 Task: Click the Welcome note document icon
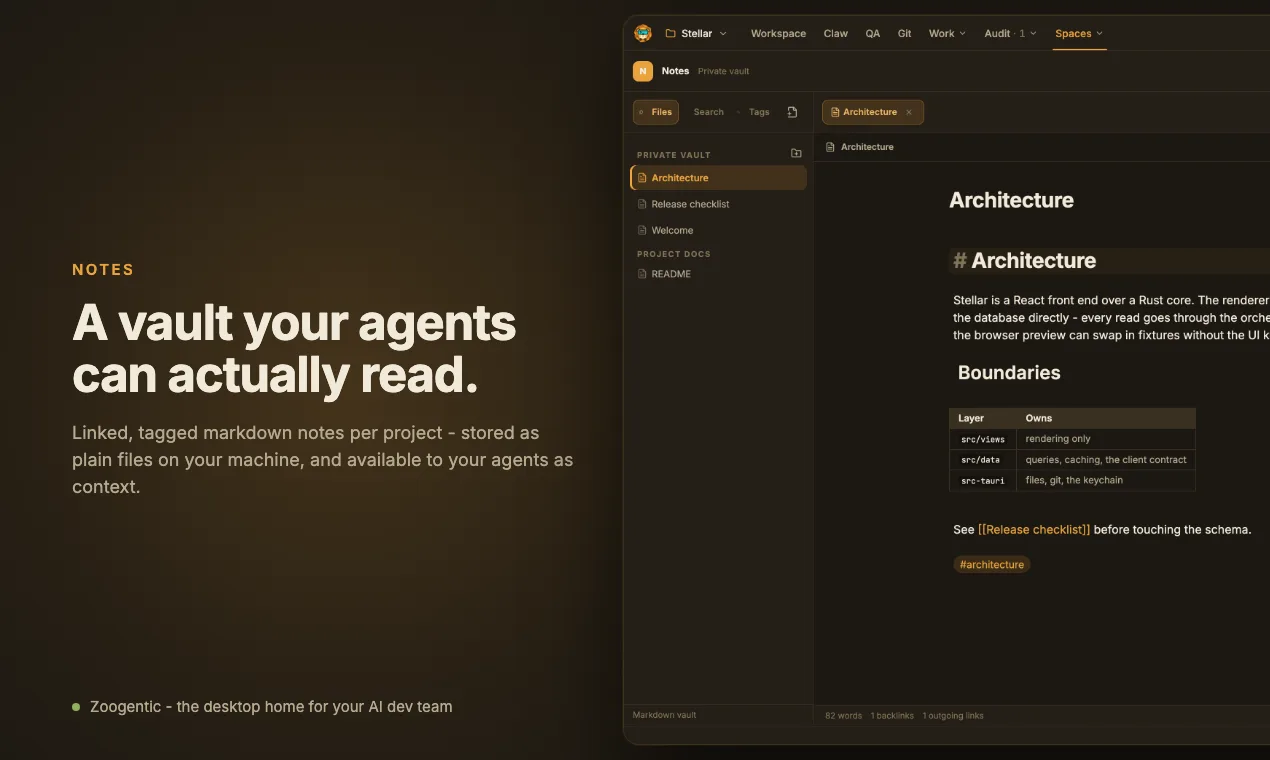pos(642,230)
